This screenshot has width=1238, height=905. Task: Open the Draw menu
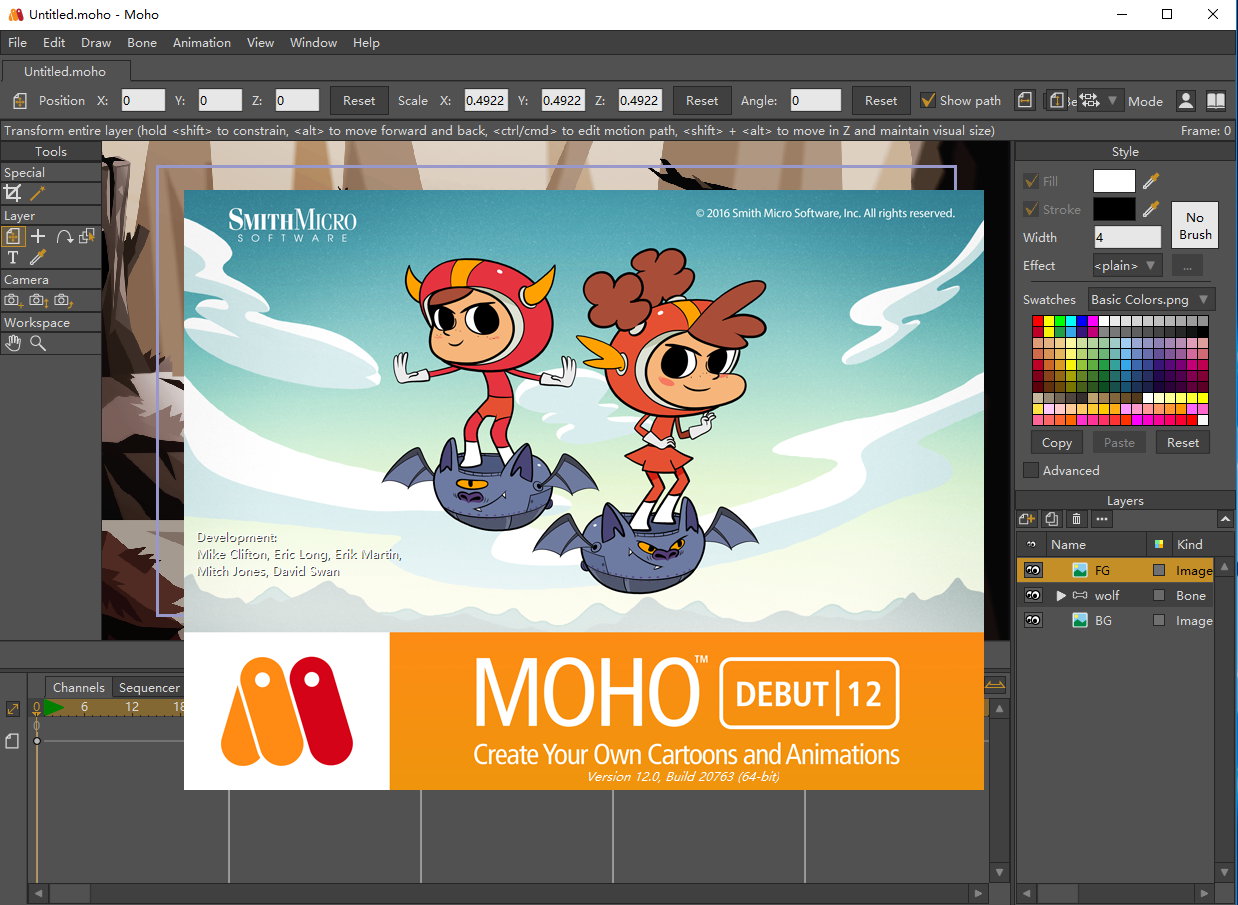(x=96, y=42)
